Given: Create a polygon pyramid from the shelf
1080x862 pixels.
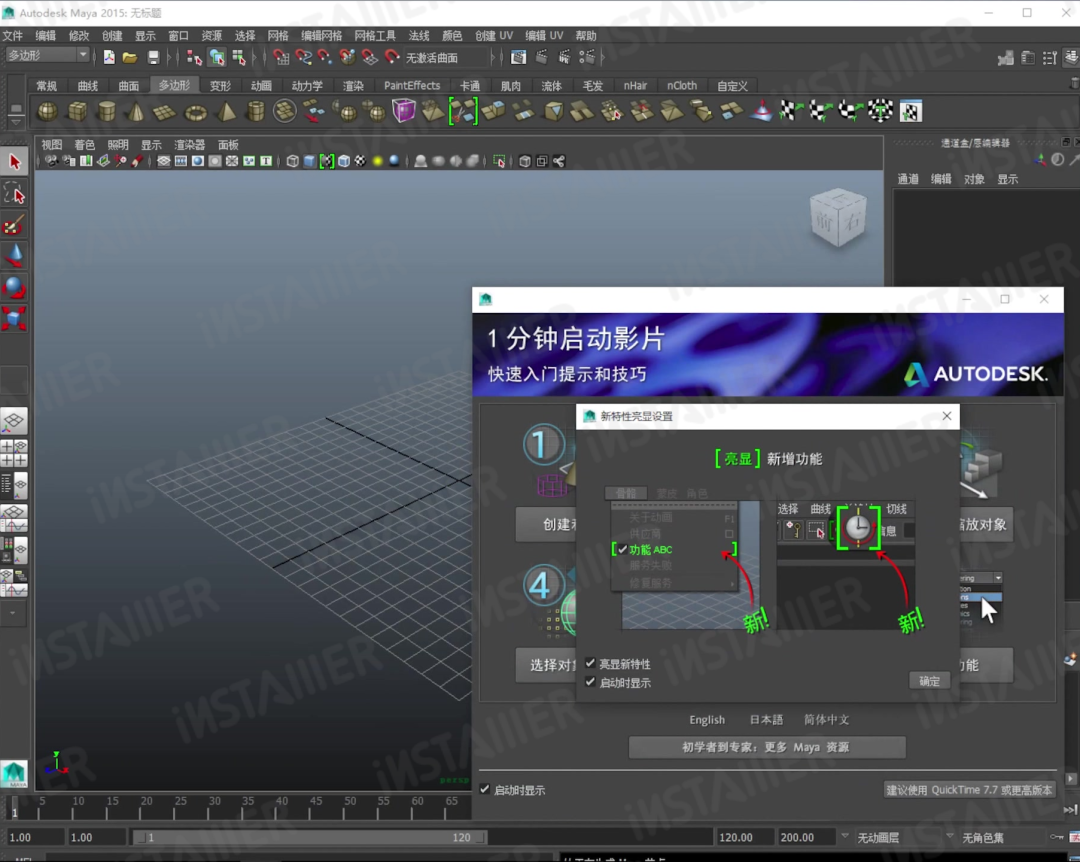Looking at the screenshot, I should point(227,111).
